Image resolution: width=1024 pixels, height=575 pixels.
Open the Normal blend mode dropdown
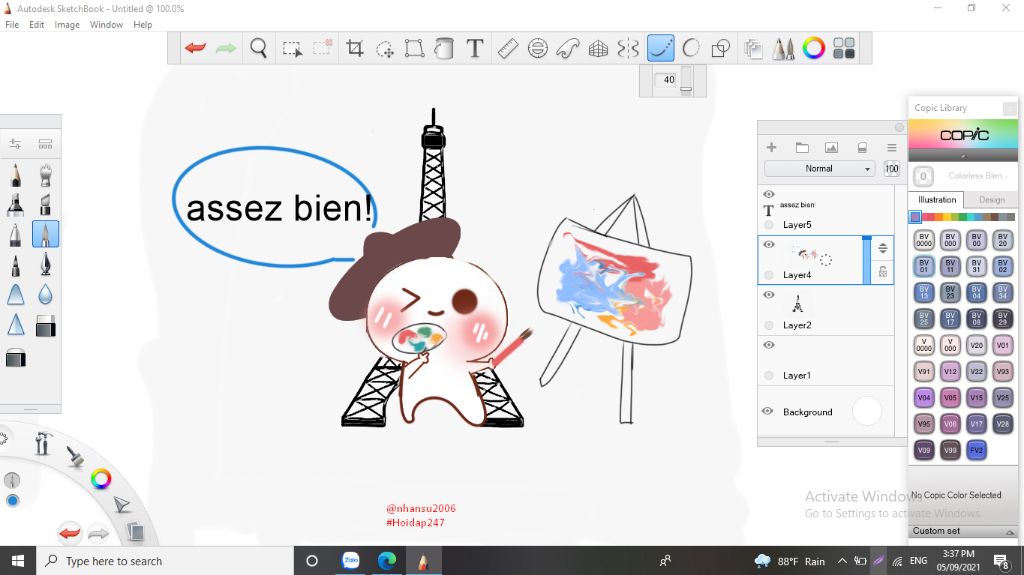[819, 169]
